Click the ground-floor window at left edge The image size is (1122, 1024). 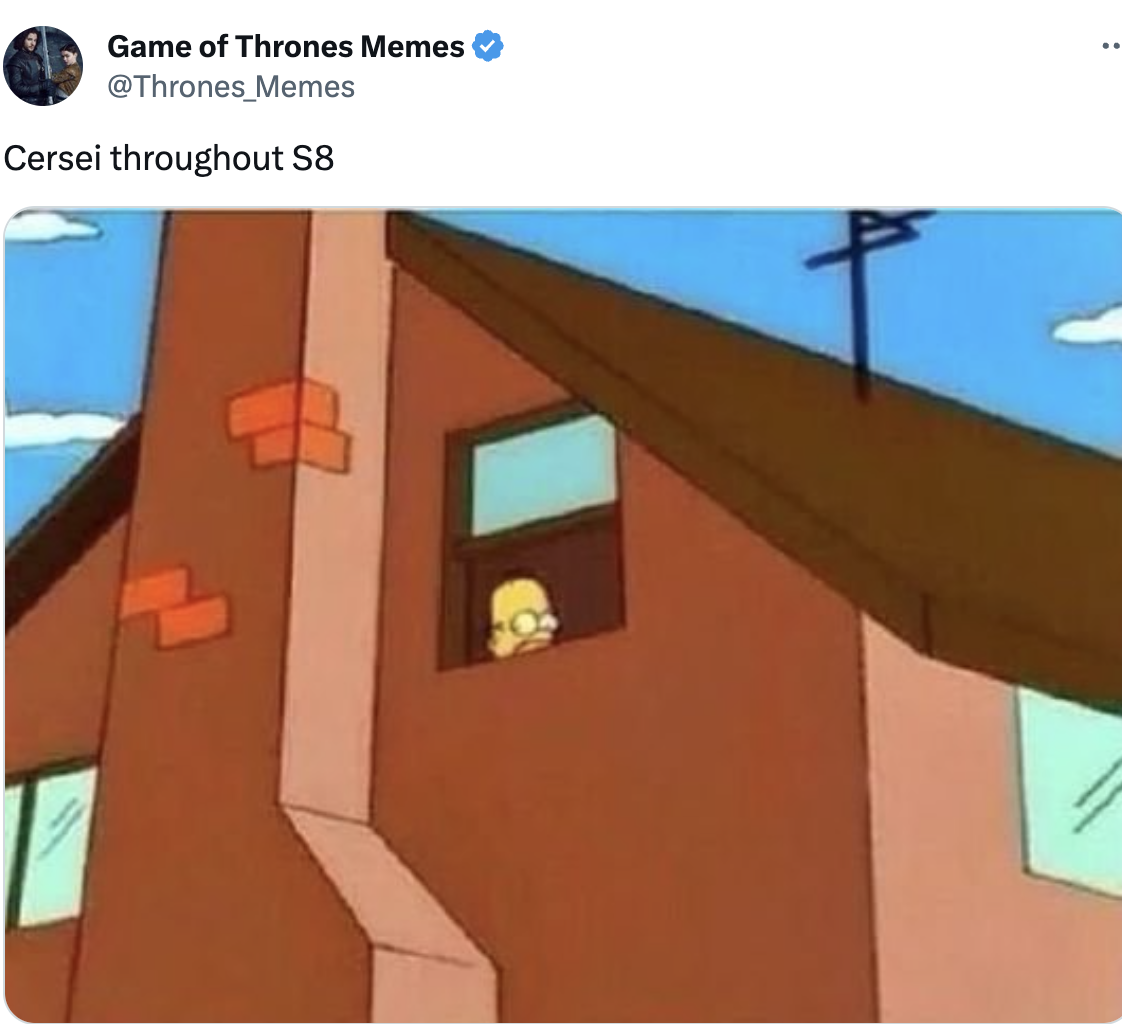(48, 844)
